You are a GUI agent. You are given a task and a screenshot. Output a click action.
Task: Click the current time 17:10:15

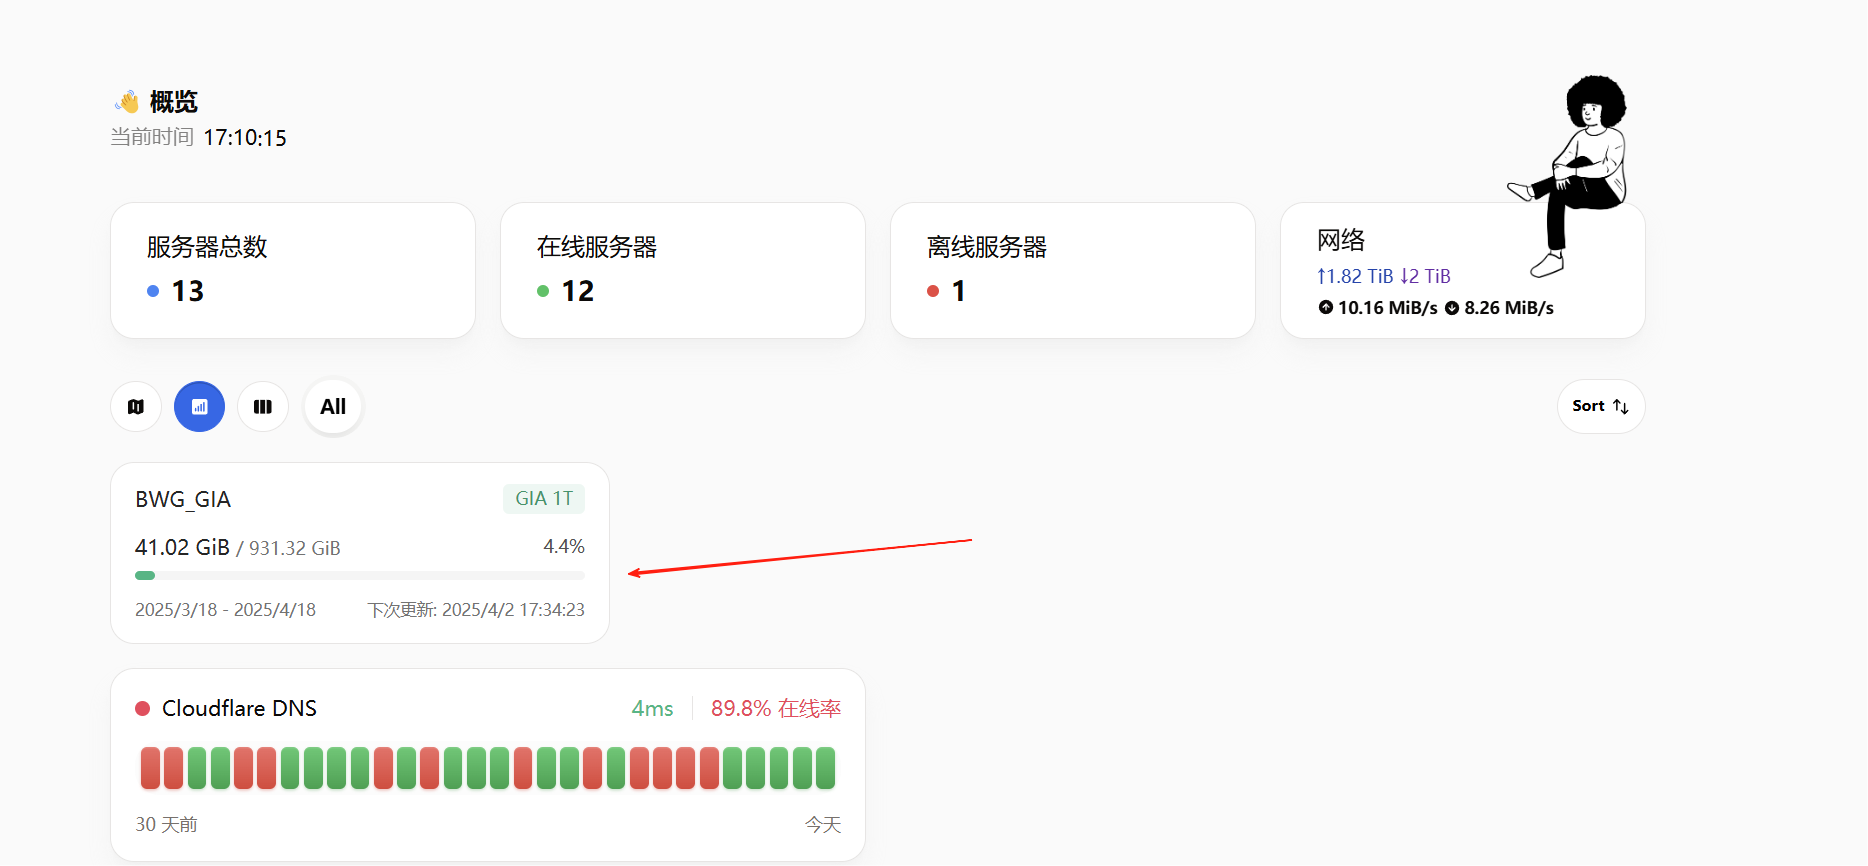tap(245, 138)
